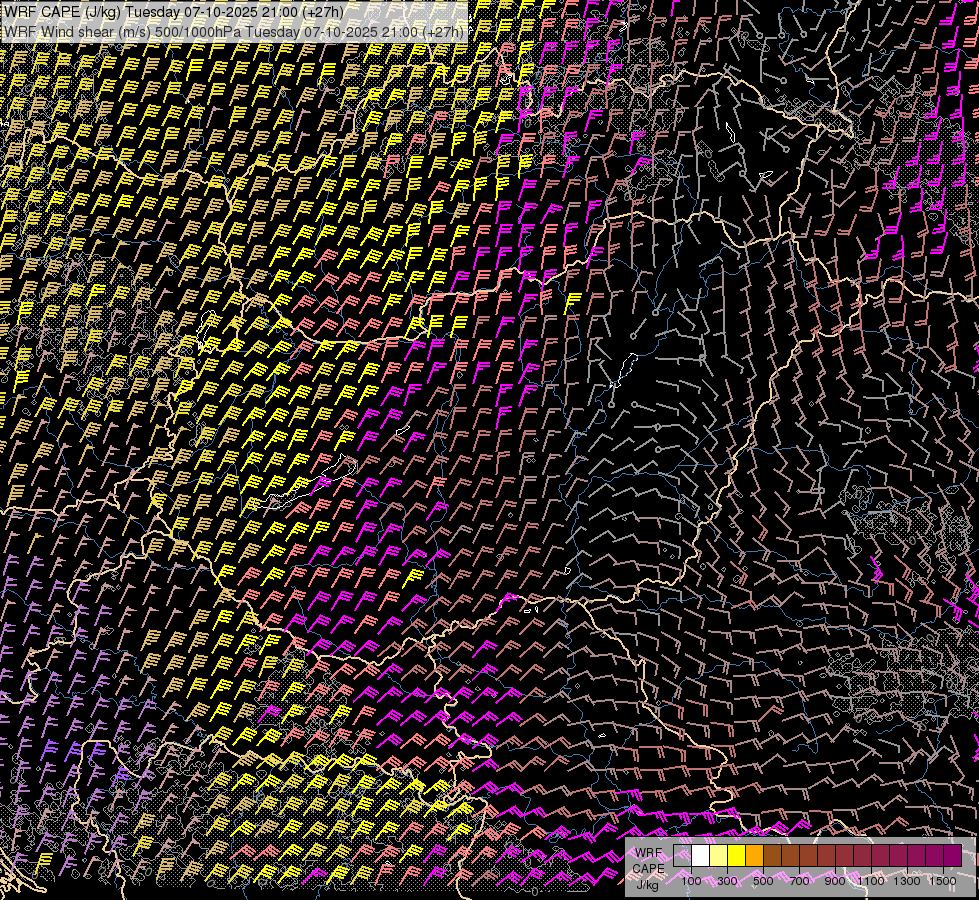Viewport: 979px width, 900px height.
Task: Click the 1100 legend scale value
Action: [872, 881]
